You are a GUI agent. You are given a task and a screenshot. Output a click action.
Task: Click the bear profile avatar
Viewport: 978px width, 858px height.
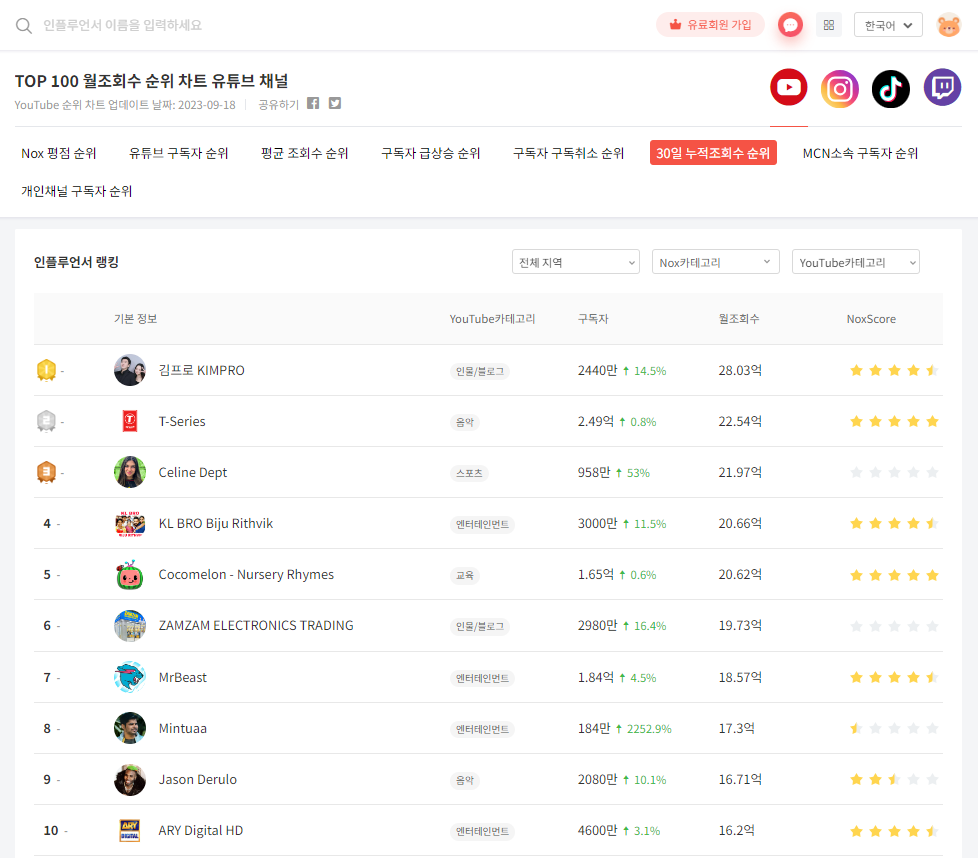(x=949, y=25)
